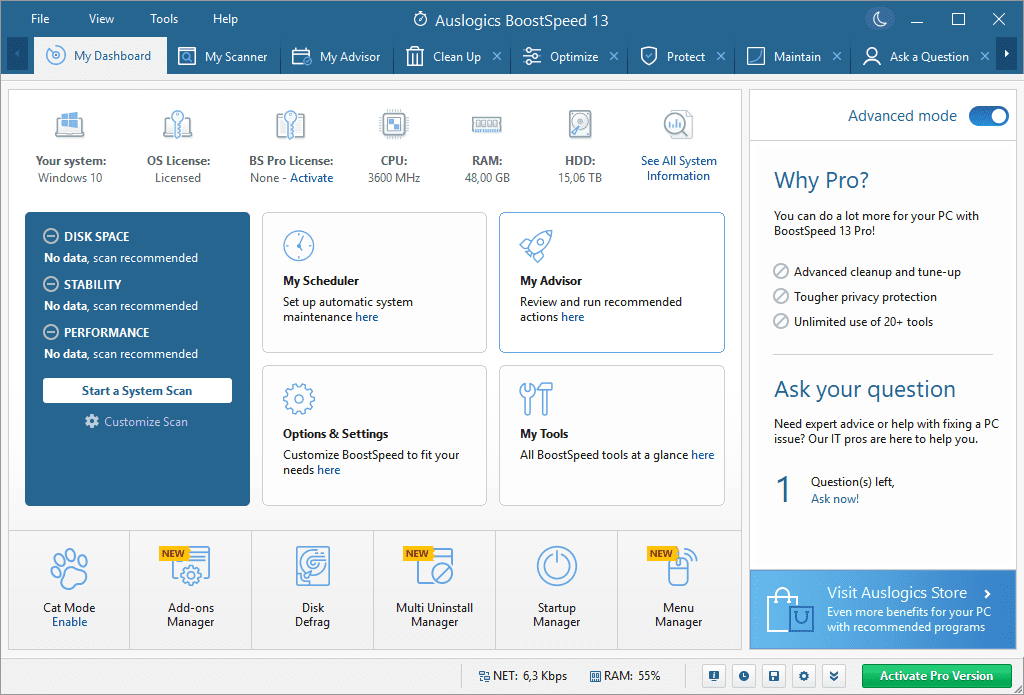This screenshot has height=695, width=1024.
Task: Show next tabs with right arrow
Action: pos(1006,55)
